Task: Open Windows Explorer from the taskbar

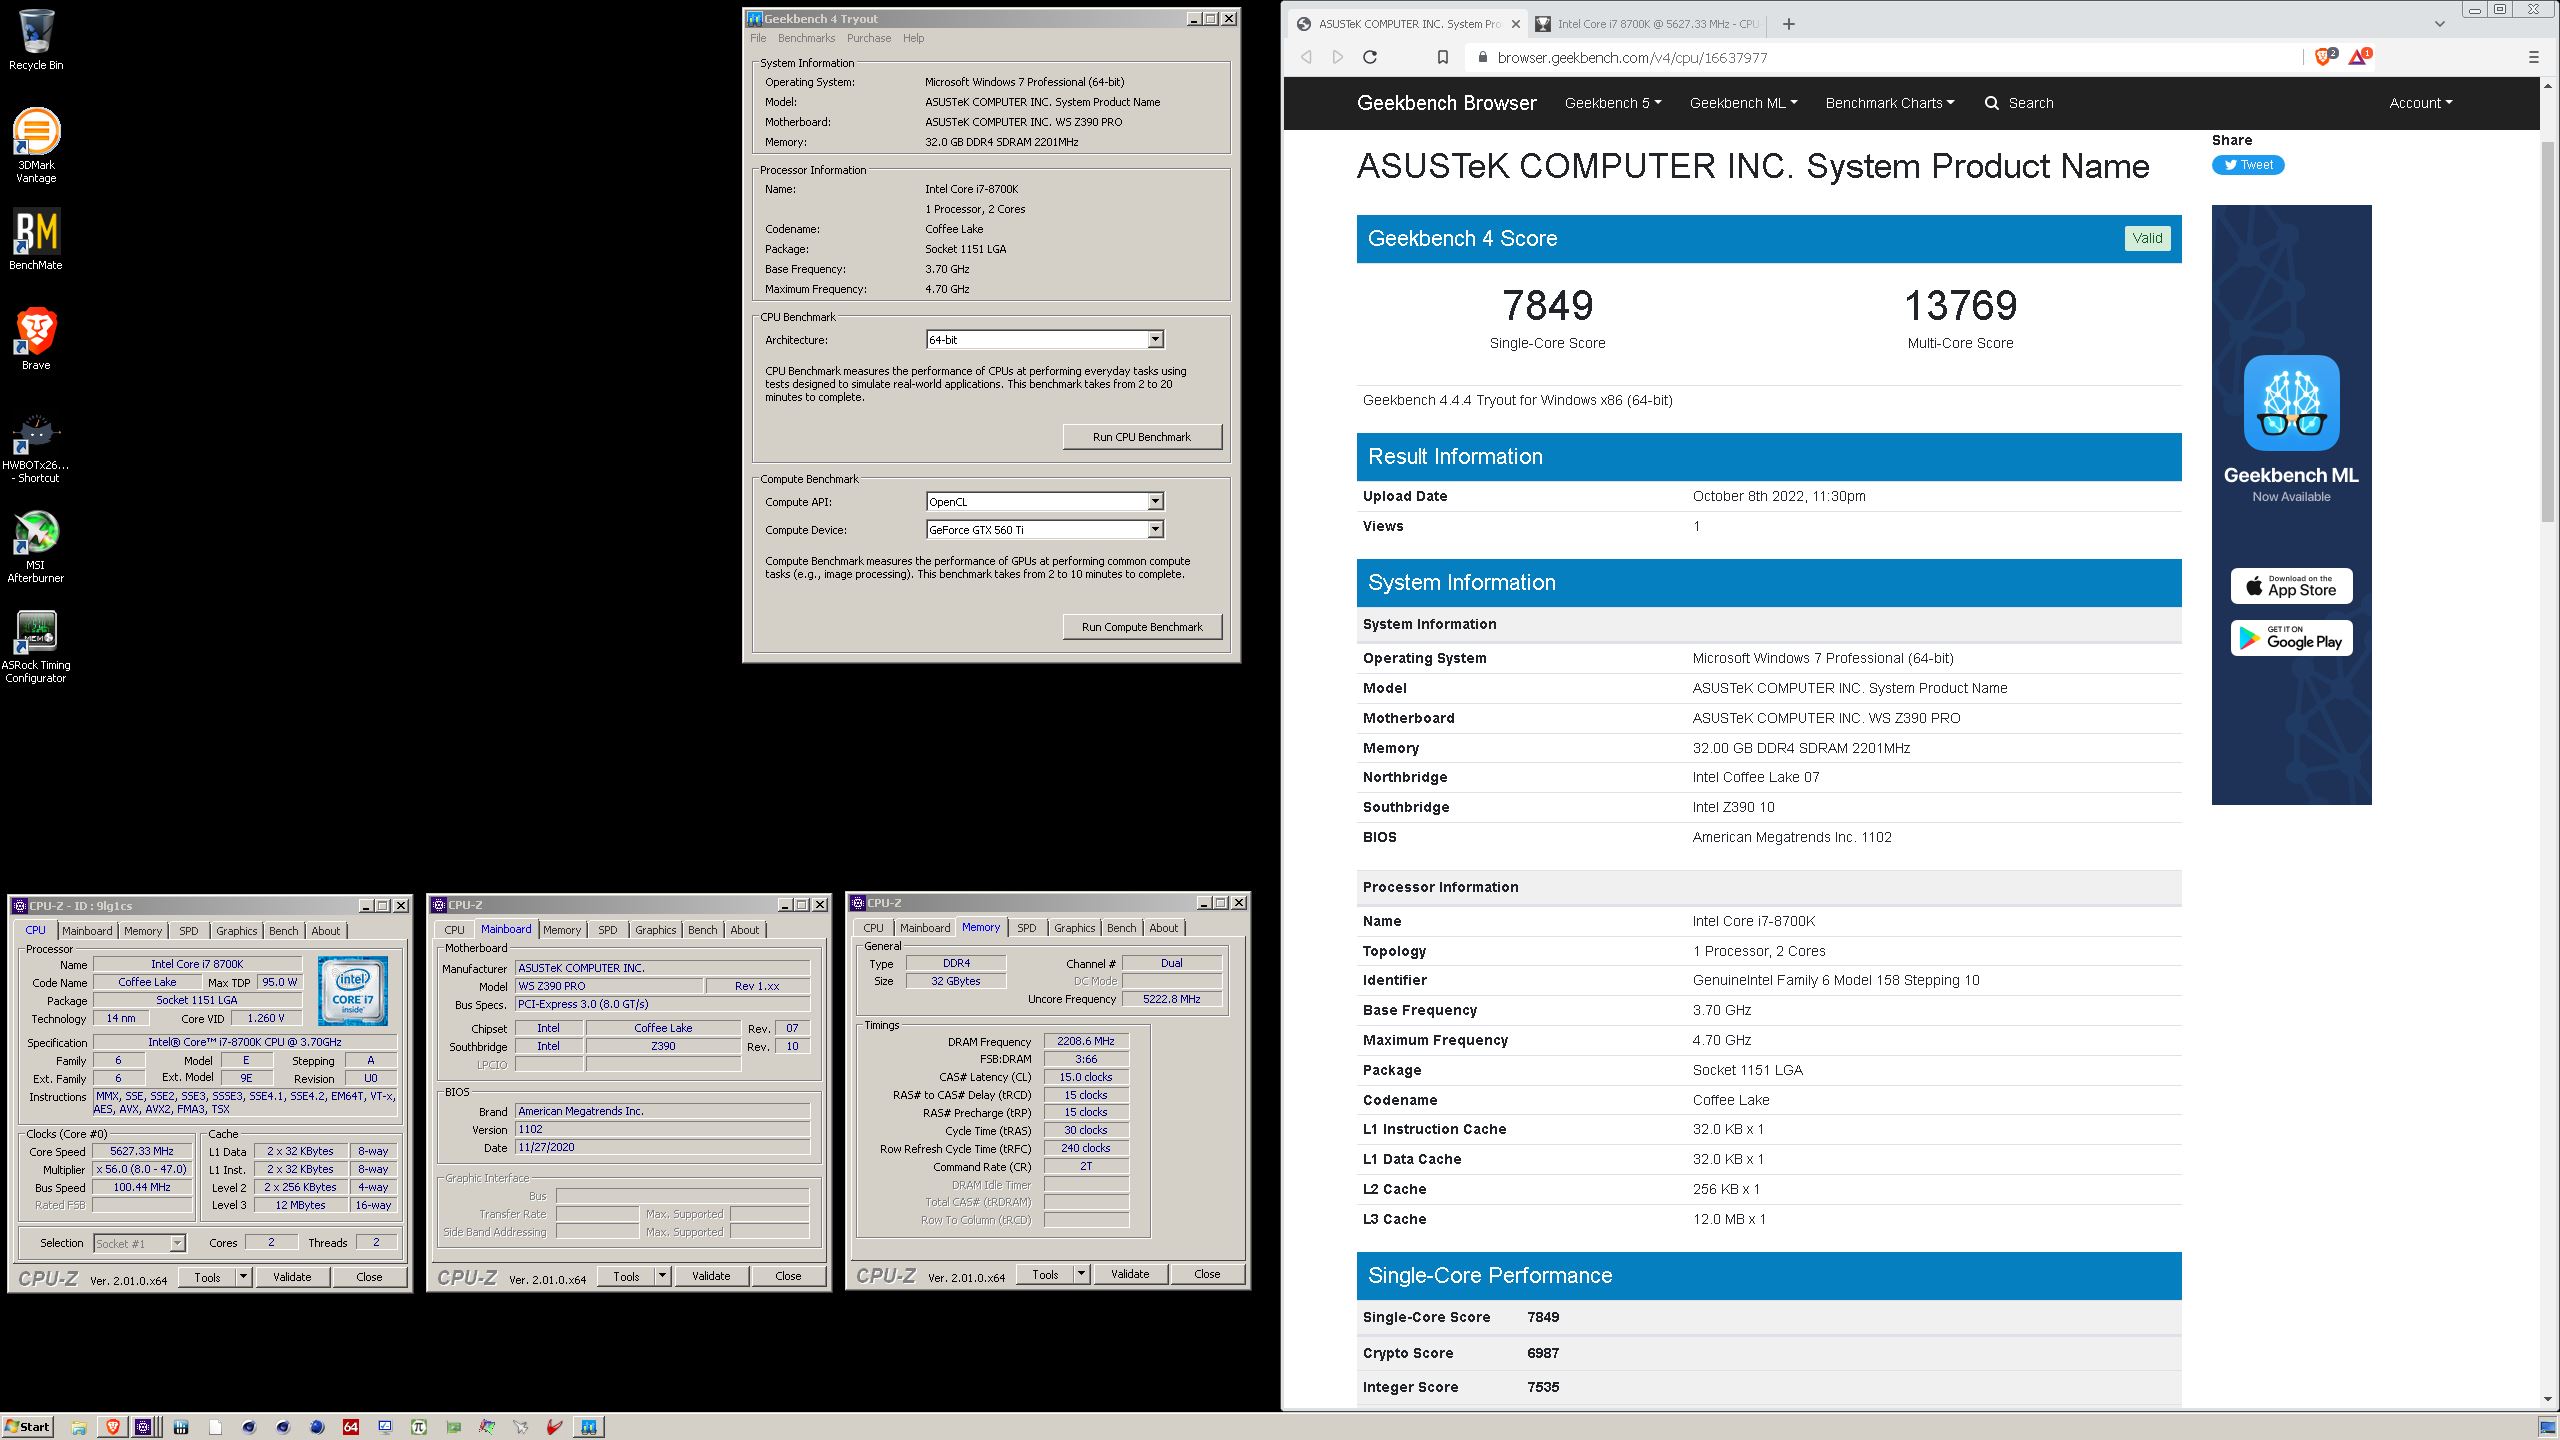Action: pos(78,1427)
